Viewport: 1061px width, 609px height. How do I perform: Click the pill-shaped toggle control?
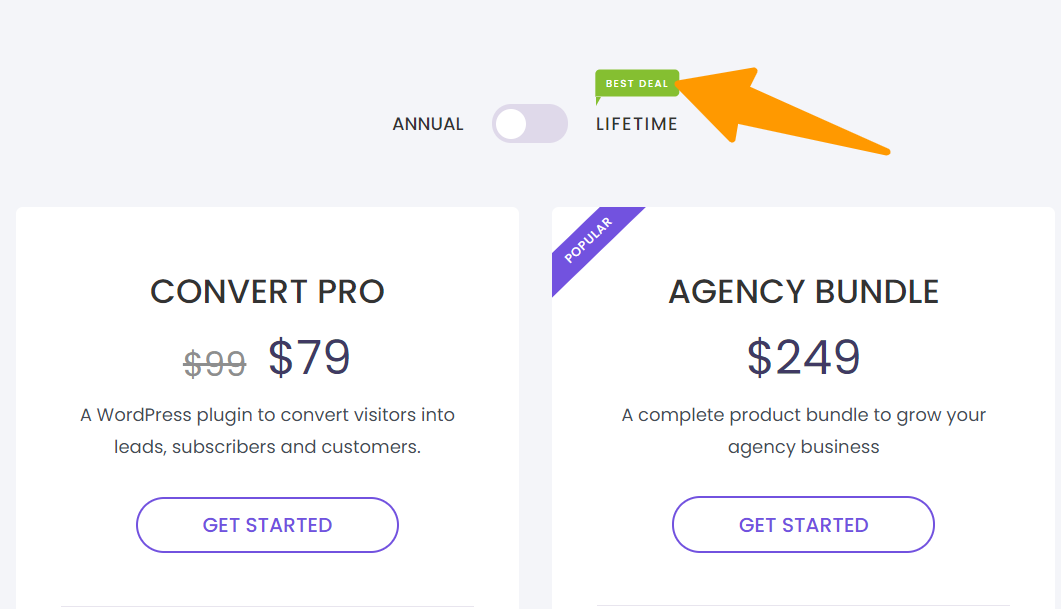click(x=529, y=123)
